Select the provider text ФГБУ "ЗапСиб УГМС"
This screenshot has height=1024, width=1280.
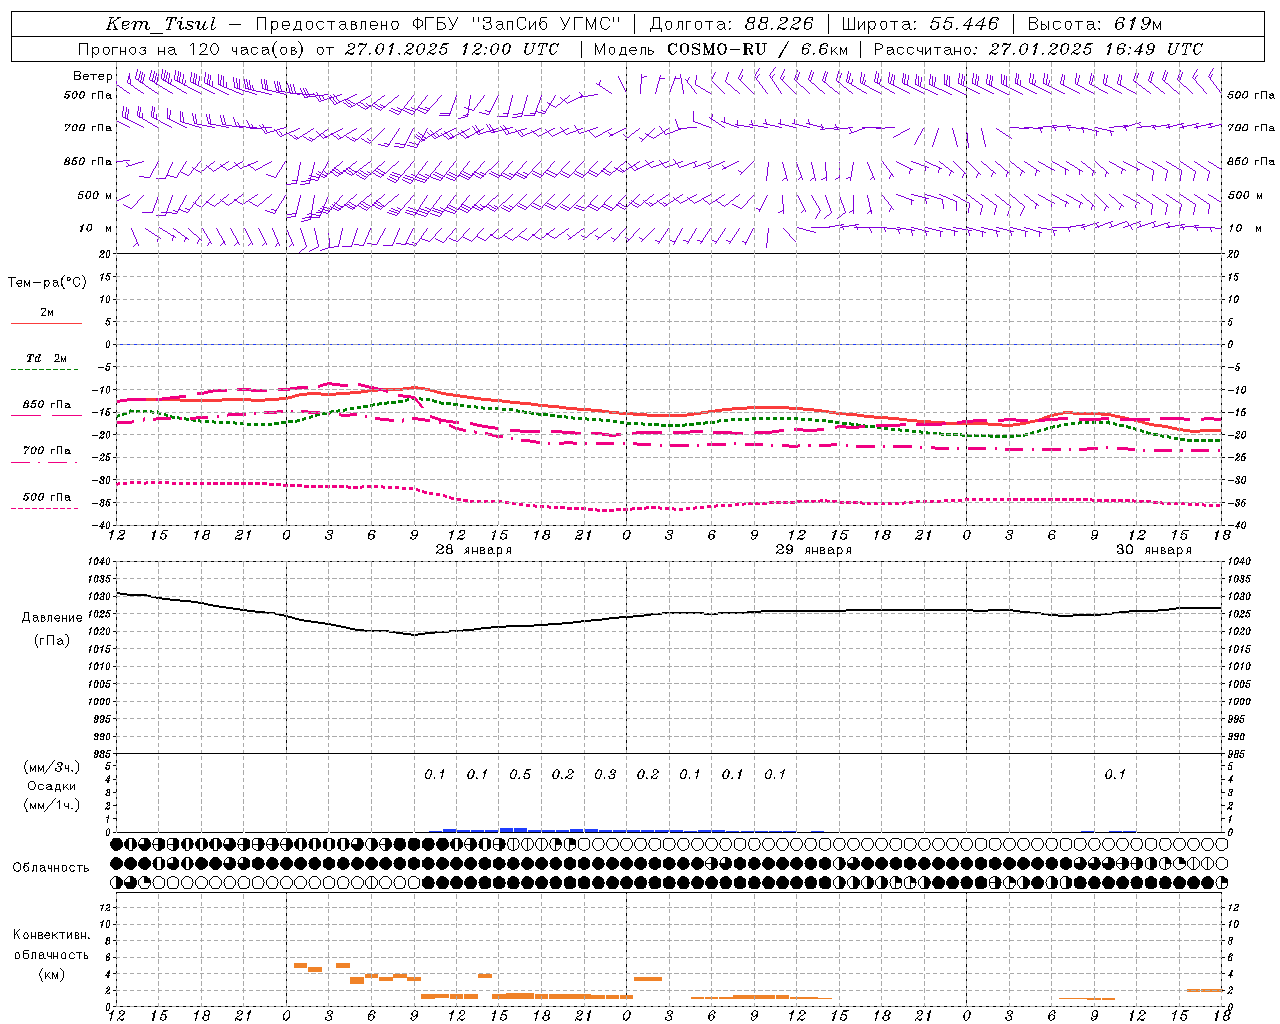click(516, 24)
